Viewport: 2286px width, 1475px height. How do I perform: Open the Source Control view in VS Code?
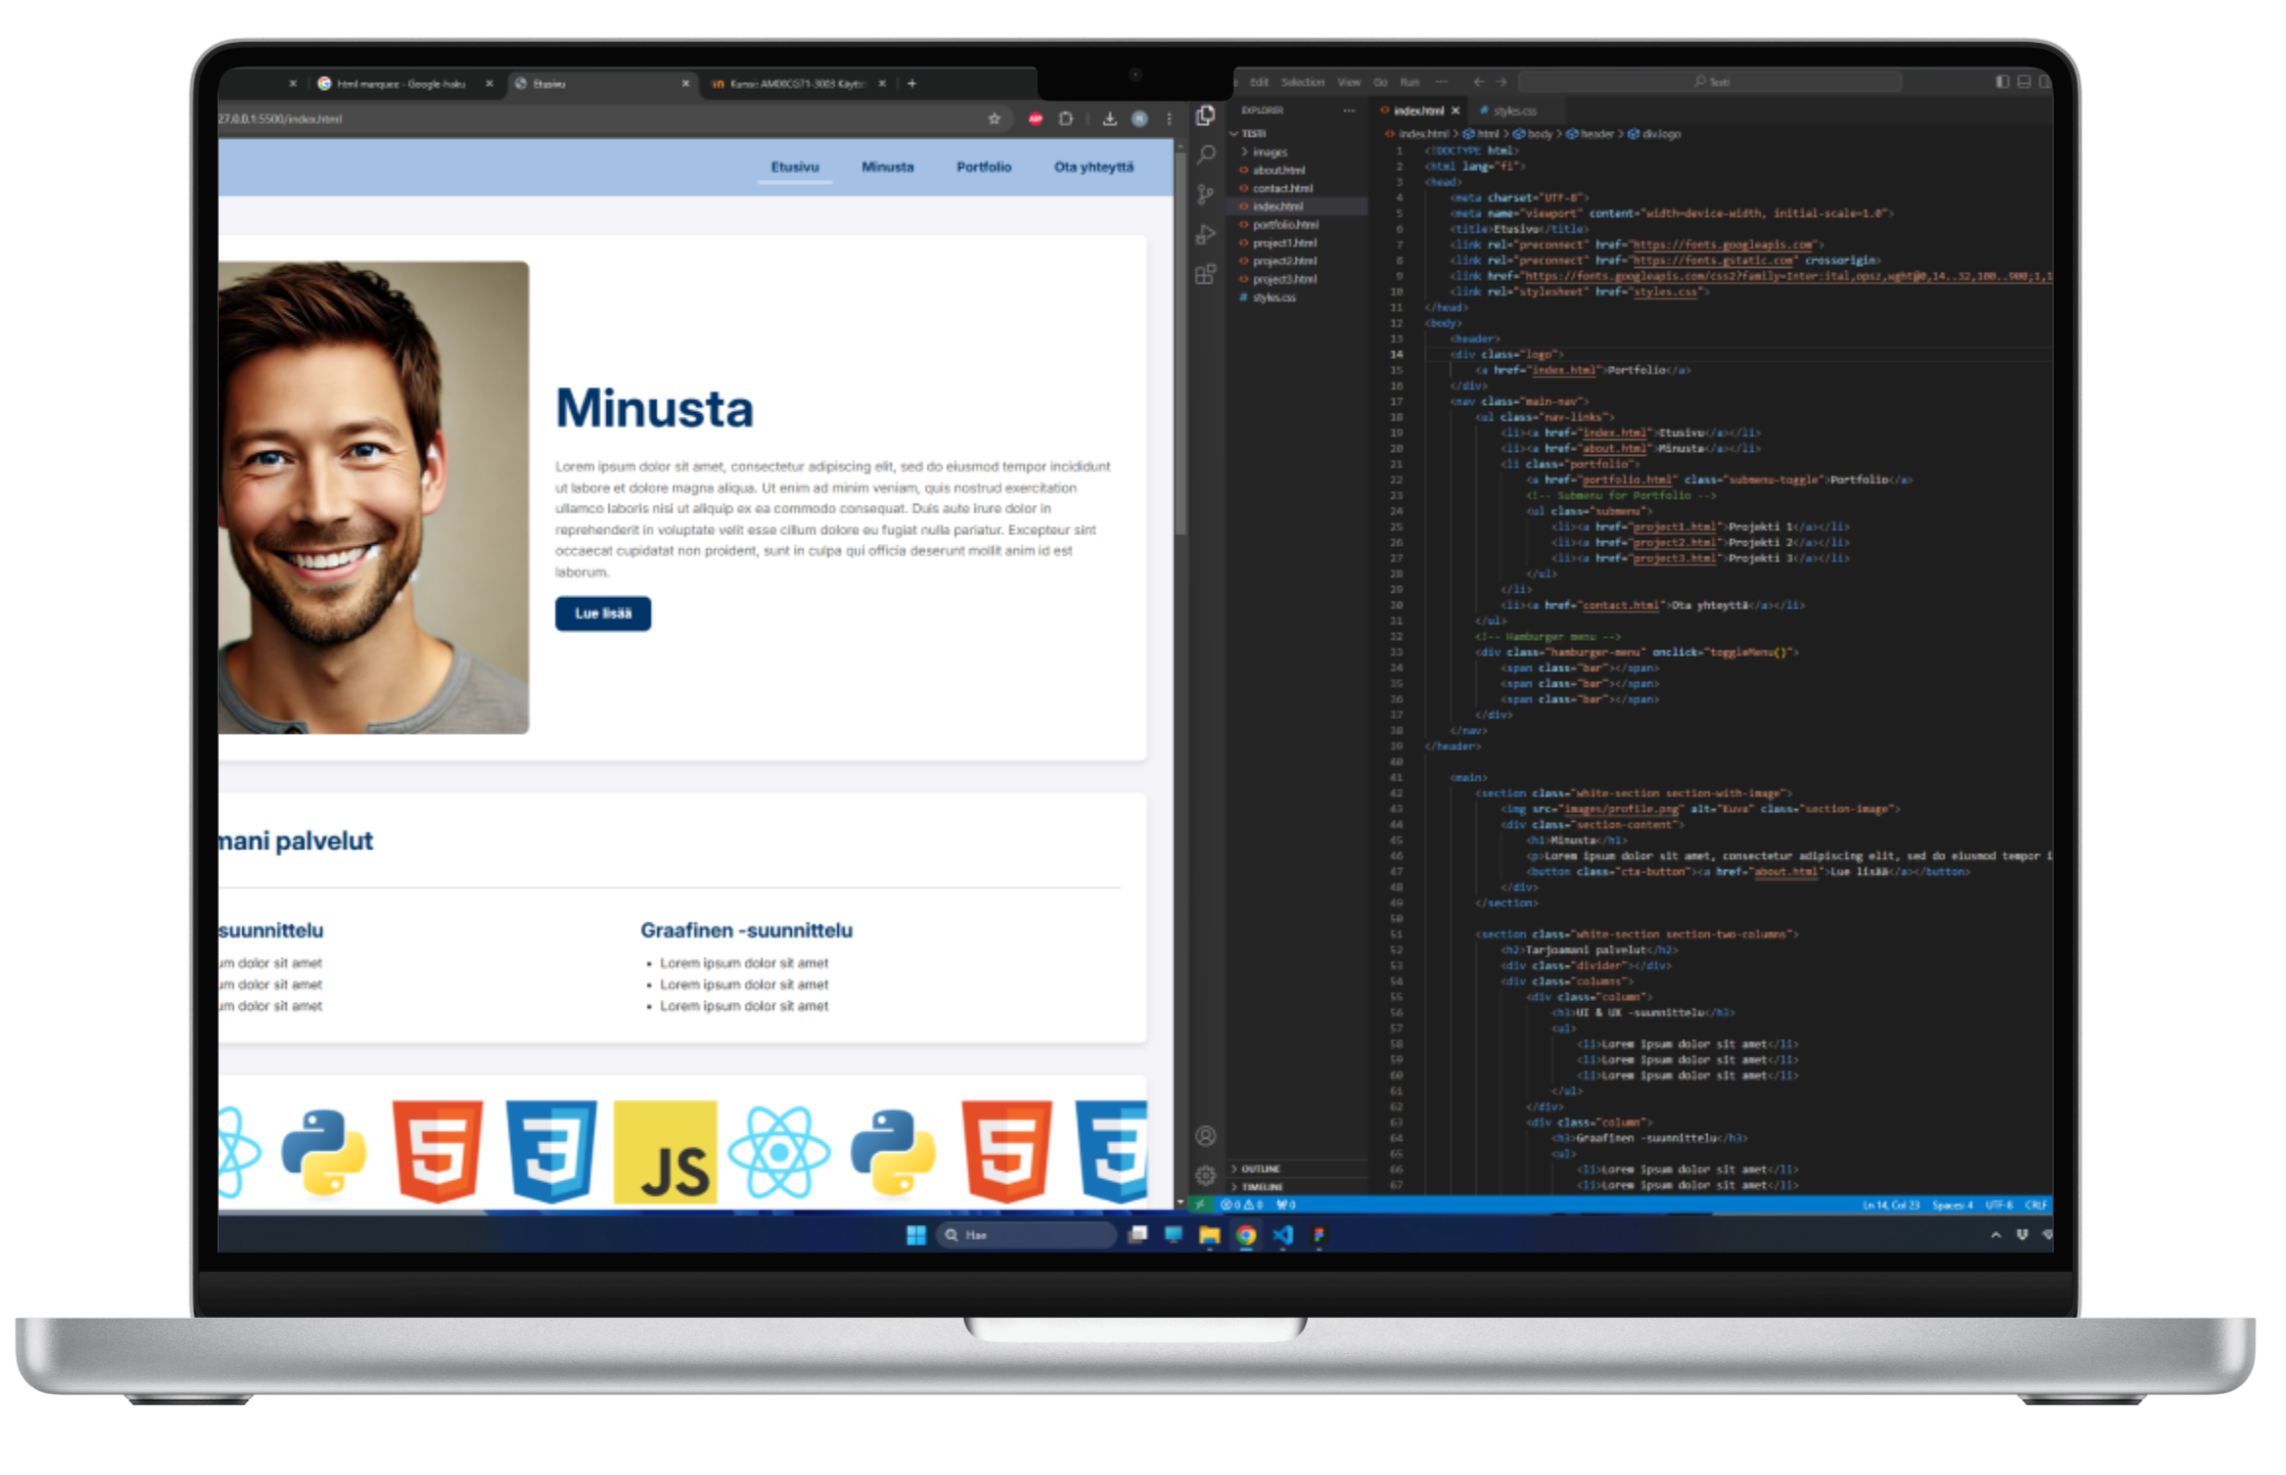tap(1205, 194)
